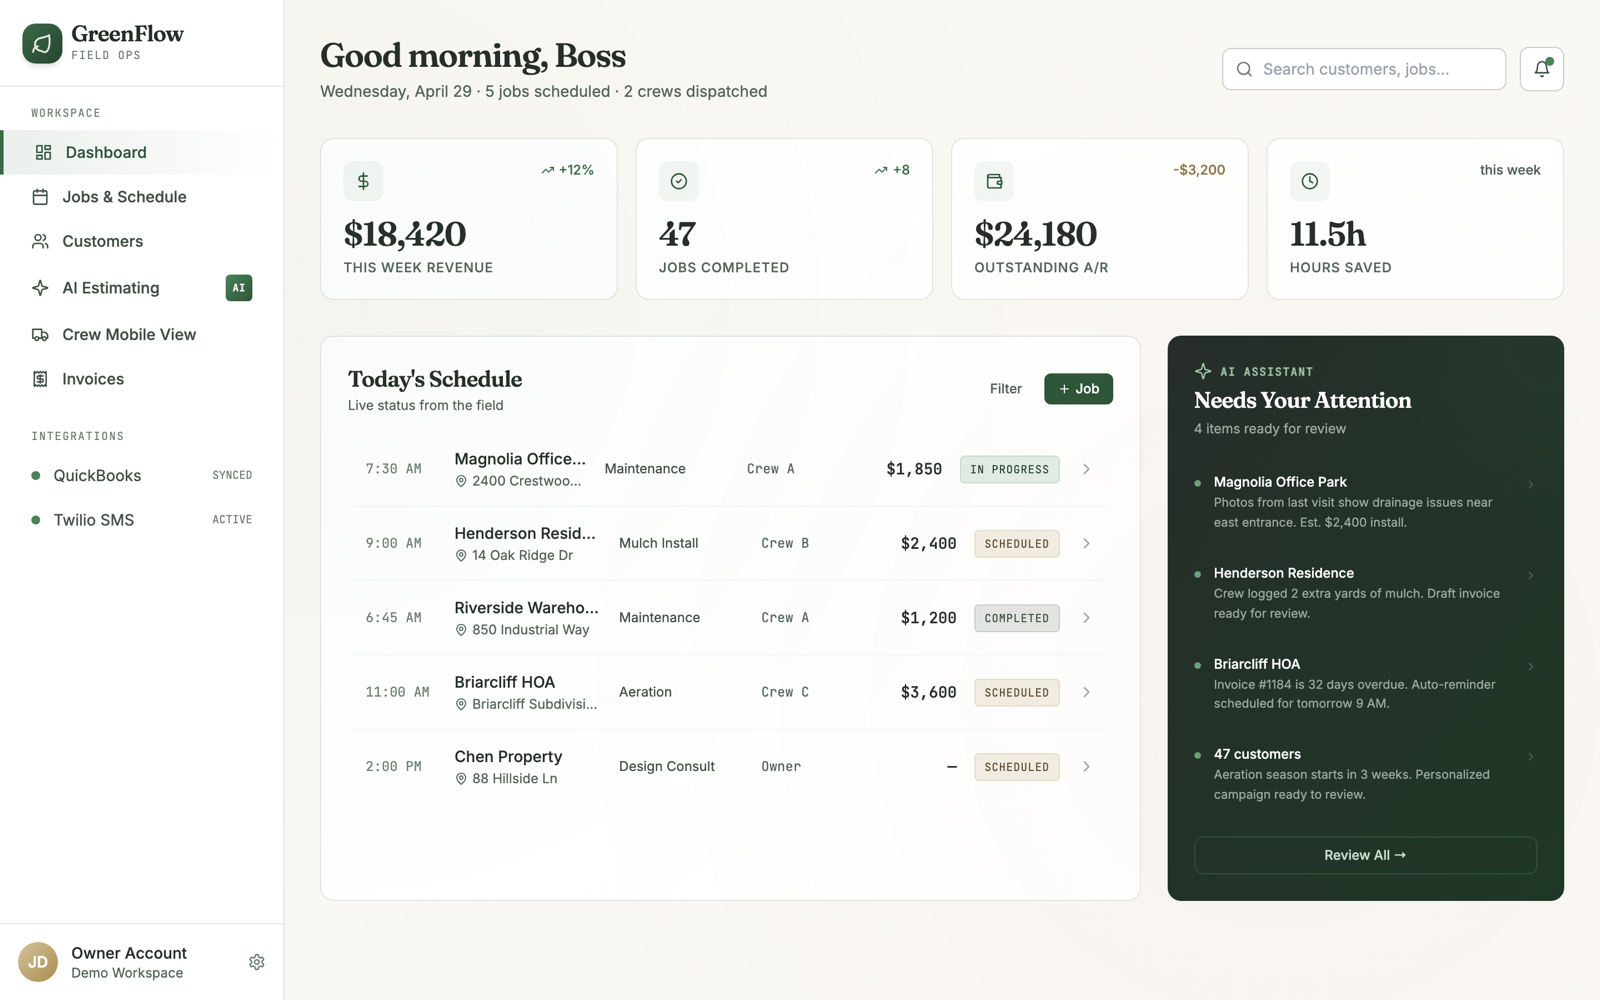This screenshot has height=1000, width=1600.
Task: Click the +12% trend arrow icon
Action: tap(548, 170)
